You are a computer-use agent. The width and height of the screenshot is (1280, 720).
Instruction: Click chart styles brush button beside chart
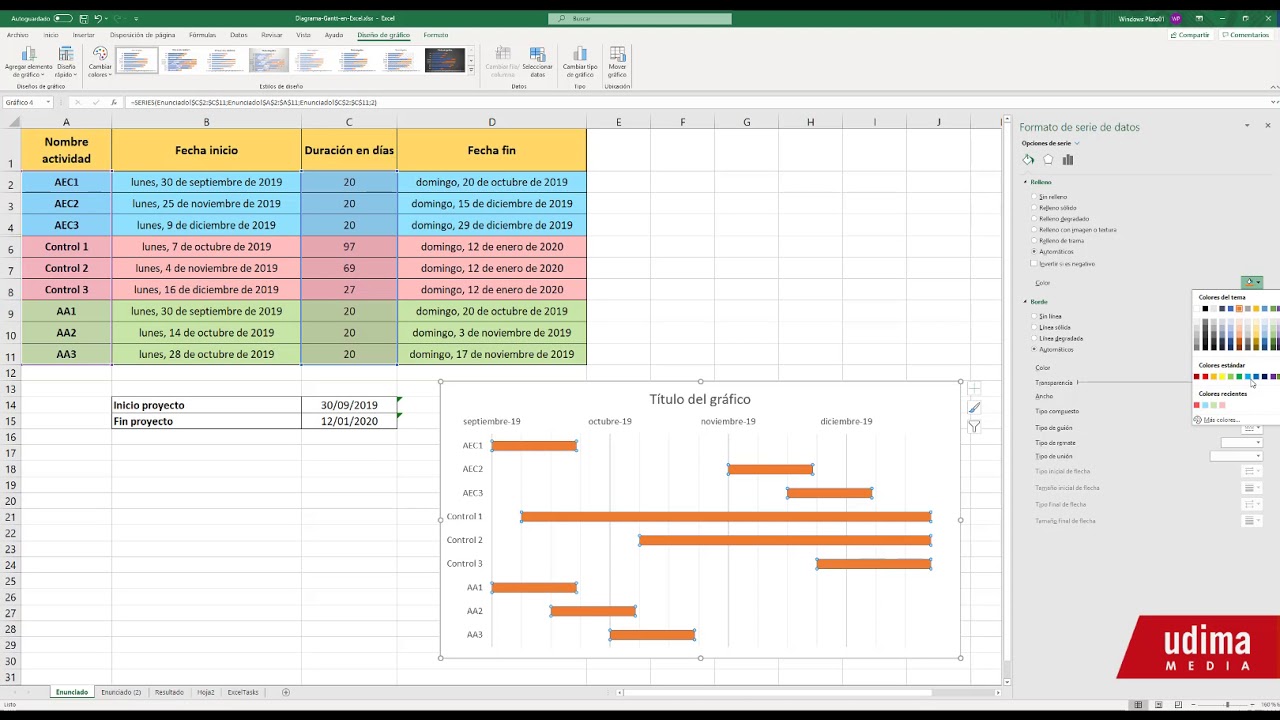click(974, 407)
